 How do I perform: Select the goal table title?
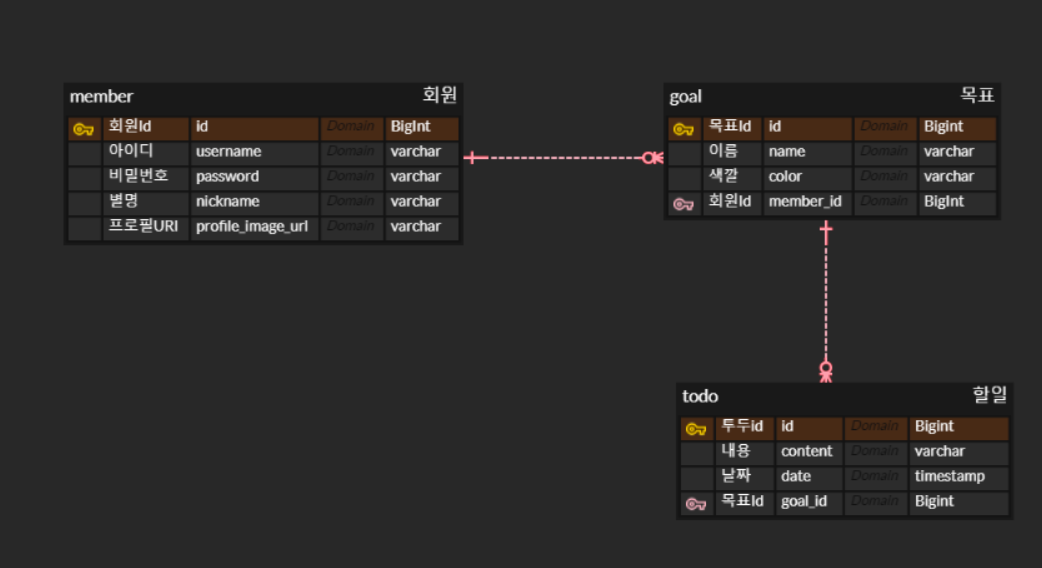[685, 97]
